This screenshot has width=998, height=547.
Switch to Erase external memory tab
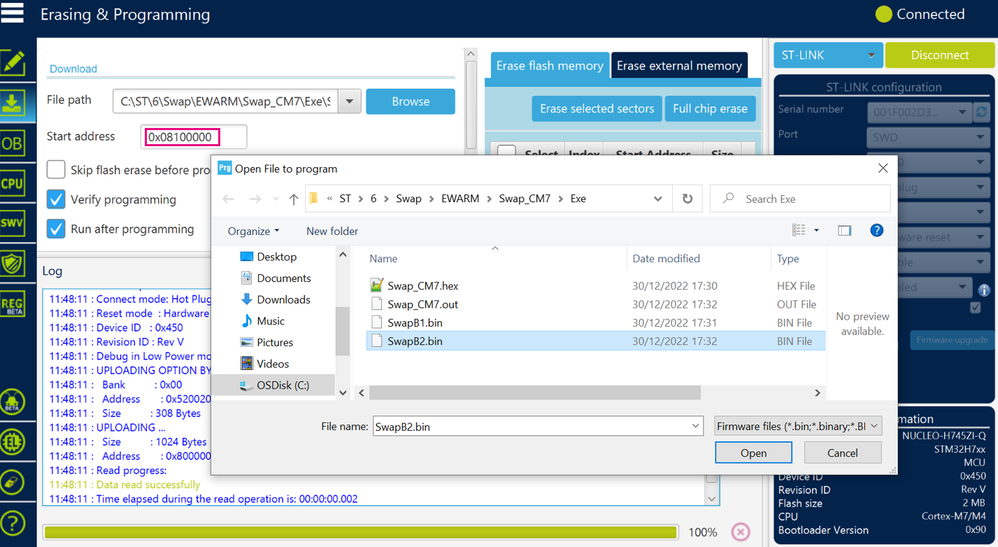[679, 66]
